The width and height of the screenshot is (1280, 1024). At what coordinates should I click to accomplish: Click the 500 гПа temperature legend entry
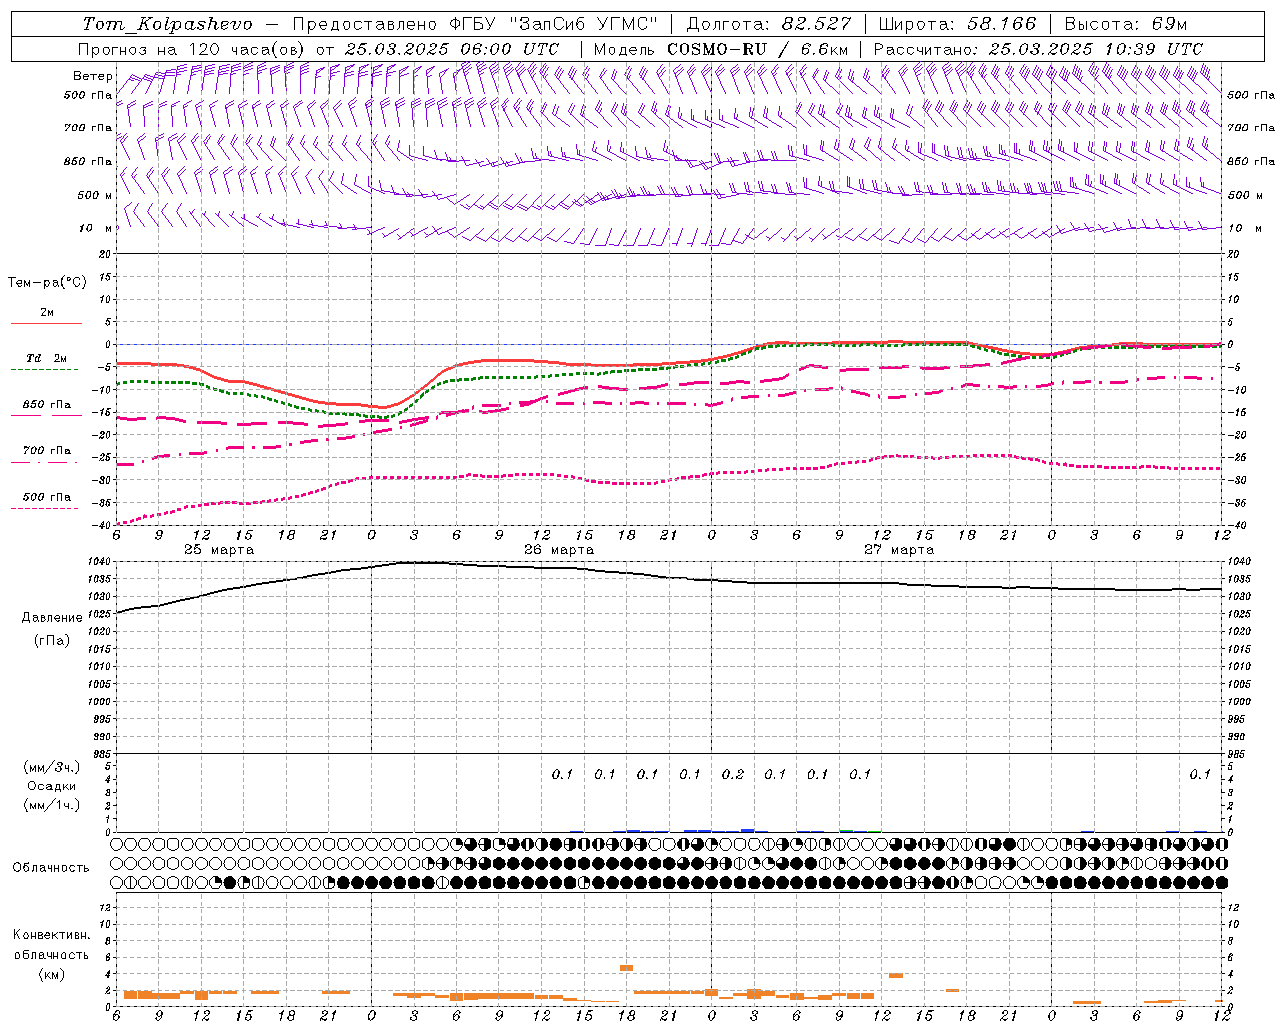46,497
